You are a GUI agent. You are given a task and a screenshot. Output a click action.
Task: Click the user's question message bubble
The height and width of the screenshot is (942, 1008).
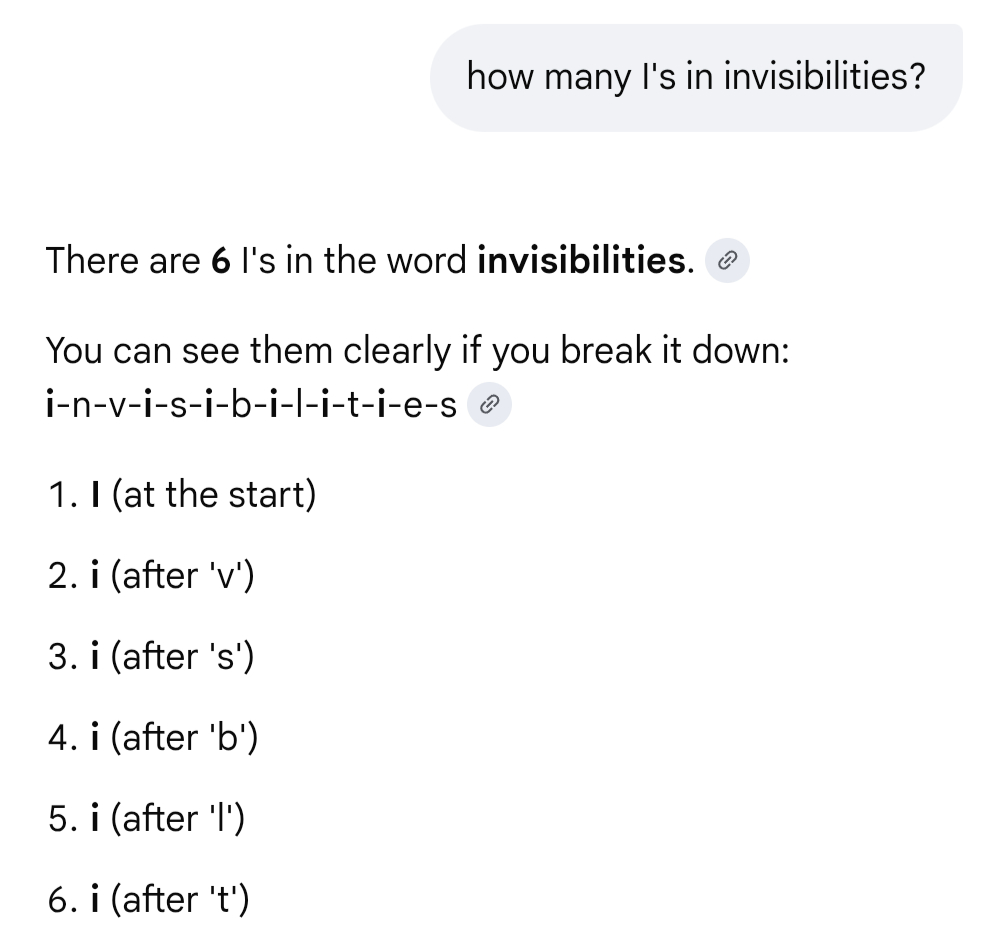[696, 78]
